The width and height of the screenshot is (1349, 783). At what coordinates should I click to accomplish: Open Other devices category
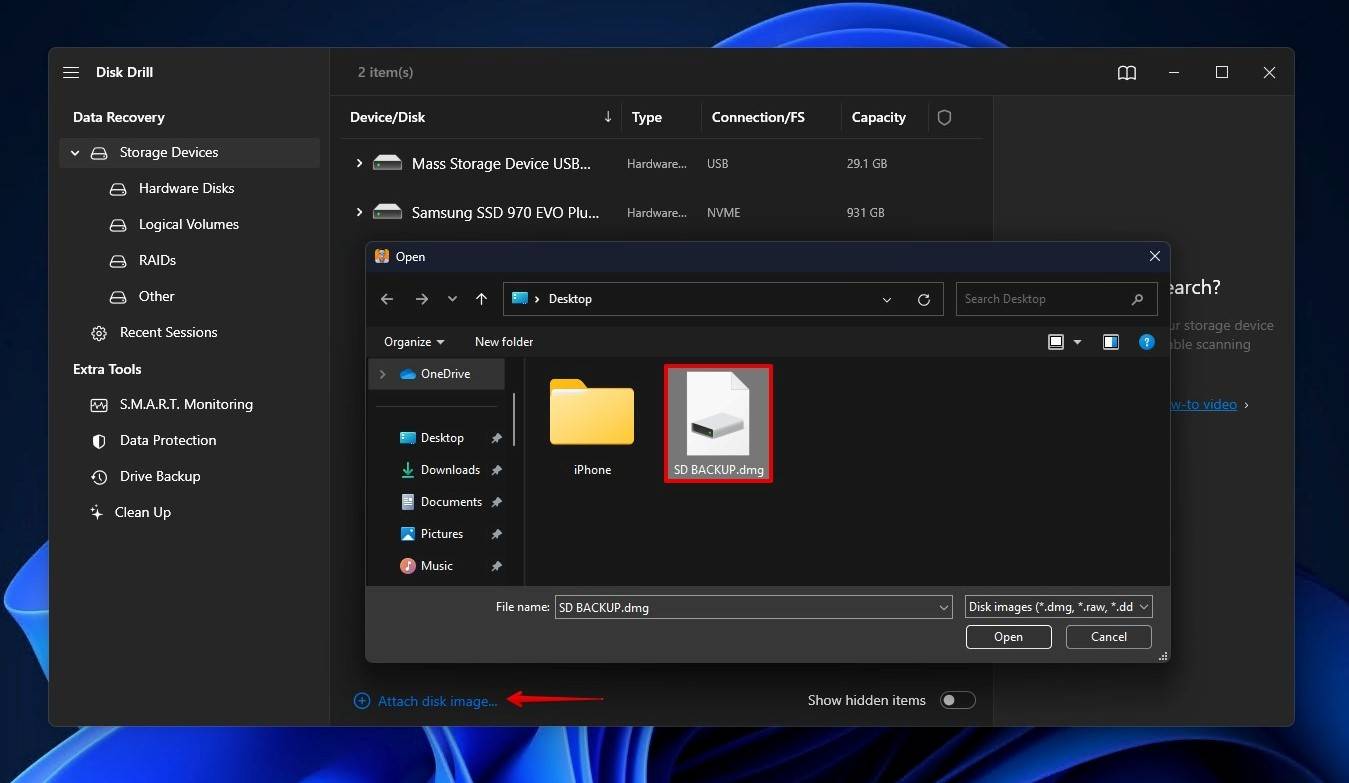point(156,297)
